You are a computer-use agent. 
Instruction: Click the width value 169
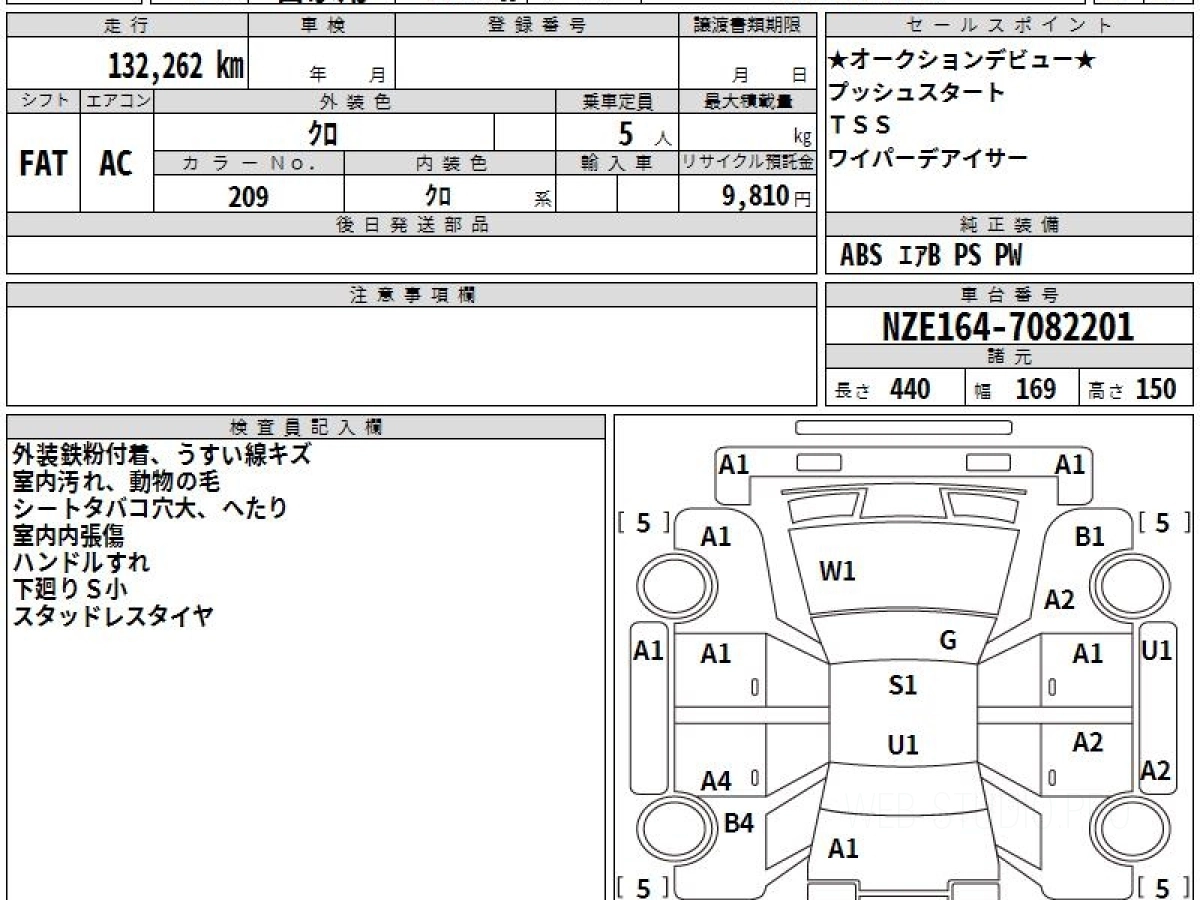click(1035, 389)
